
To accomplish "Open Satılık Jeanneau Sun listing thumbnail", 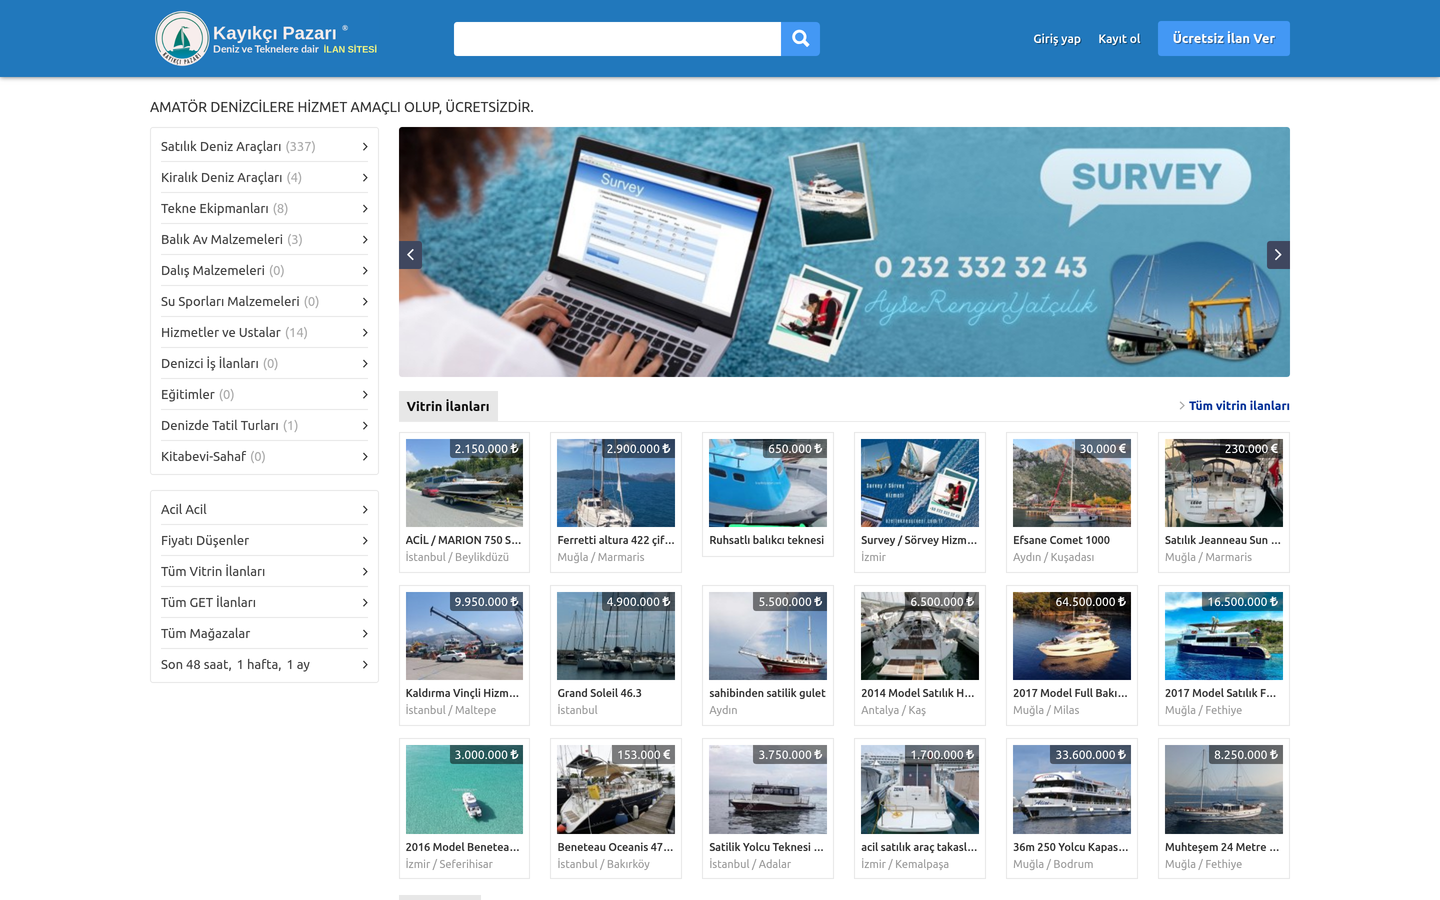I will point(1224,483).
